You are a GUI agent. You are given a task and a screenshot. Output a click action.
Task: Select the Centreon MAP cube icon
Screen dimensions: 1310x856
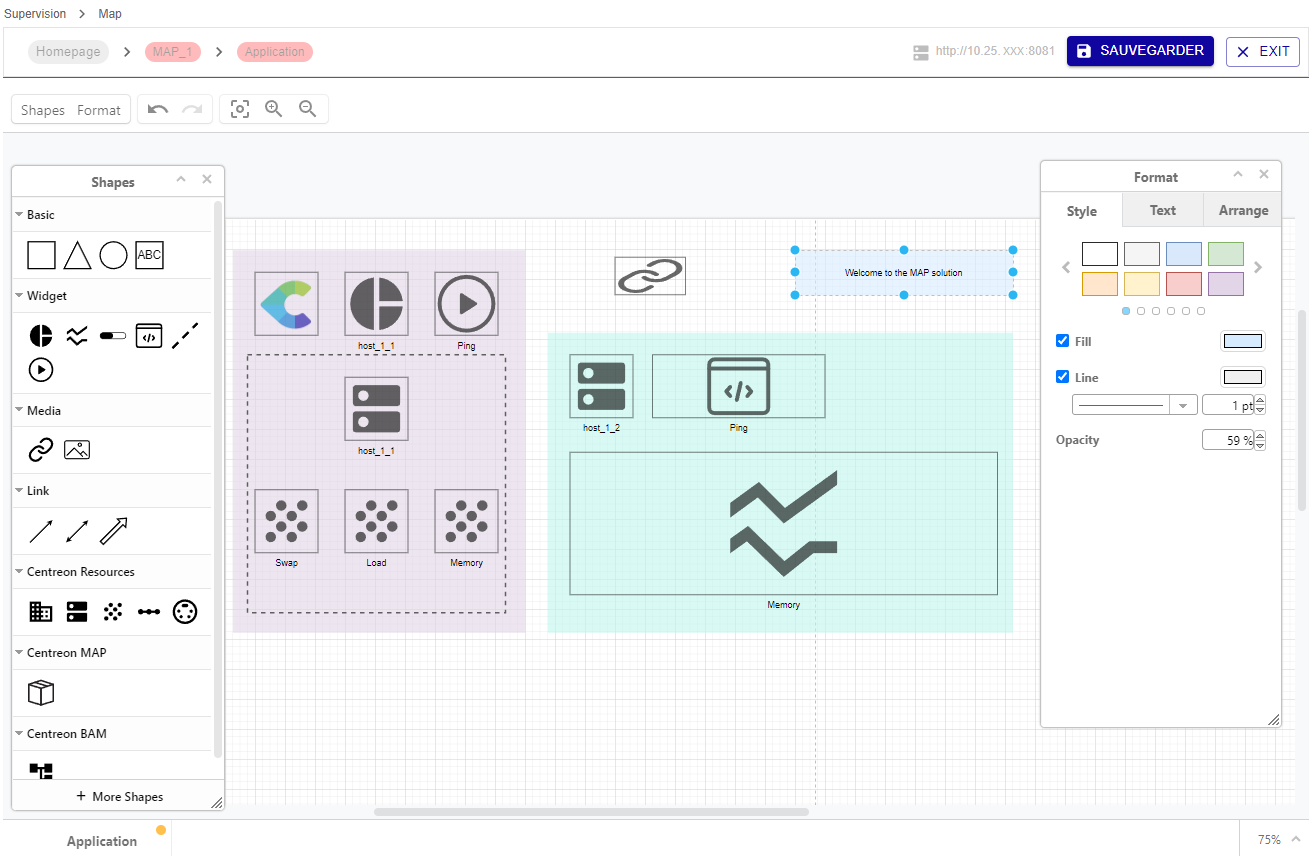tap(41, 692)
